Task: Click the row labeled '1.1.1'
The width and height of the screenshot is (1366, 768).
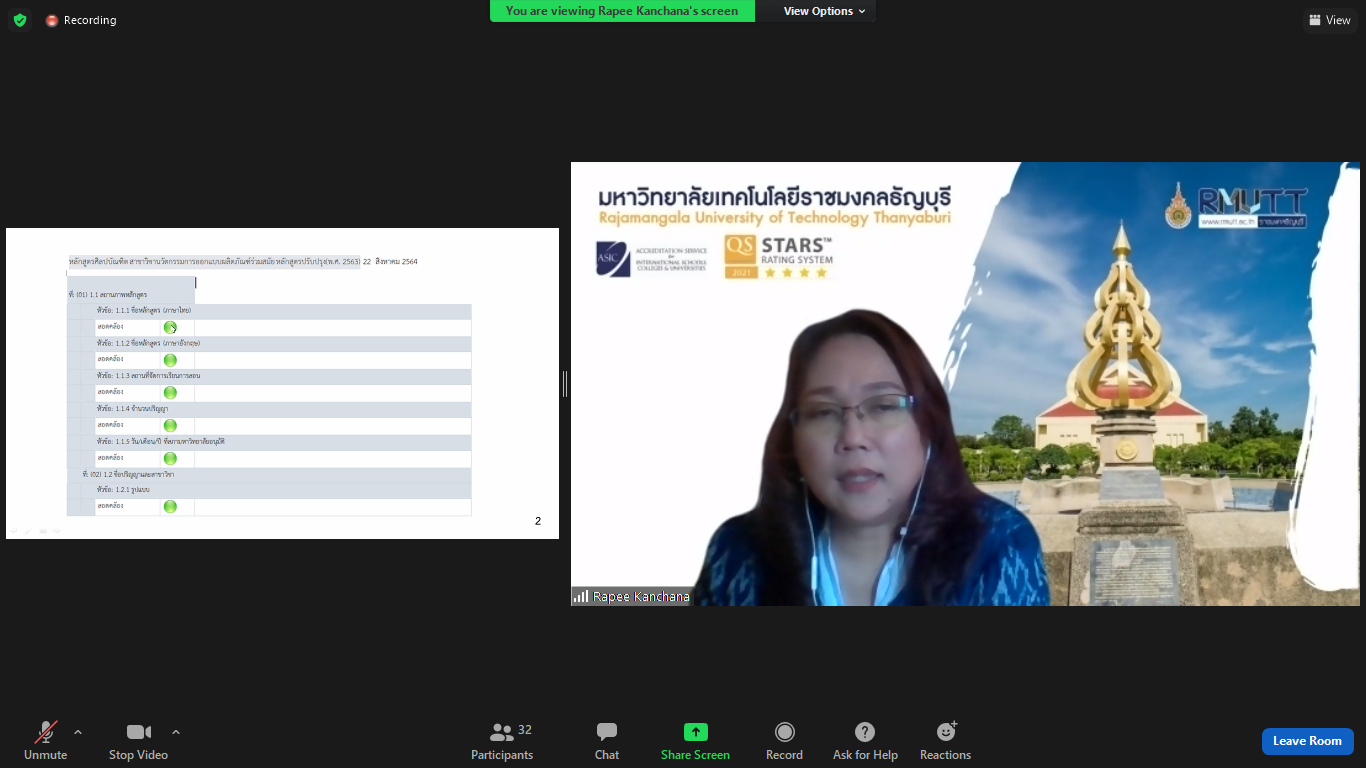Action: coord(283,311)
